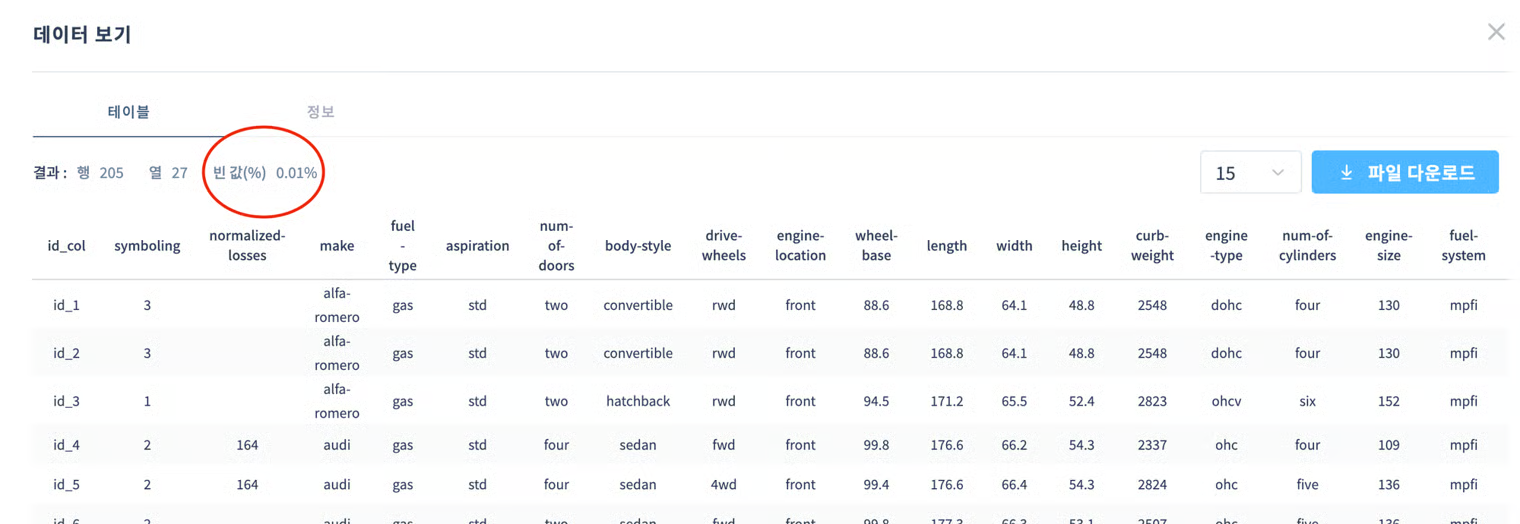Expand the rows-per-page dropdown showing 15
1520x524 pixels.
1249,173
